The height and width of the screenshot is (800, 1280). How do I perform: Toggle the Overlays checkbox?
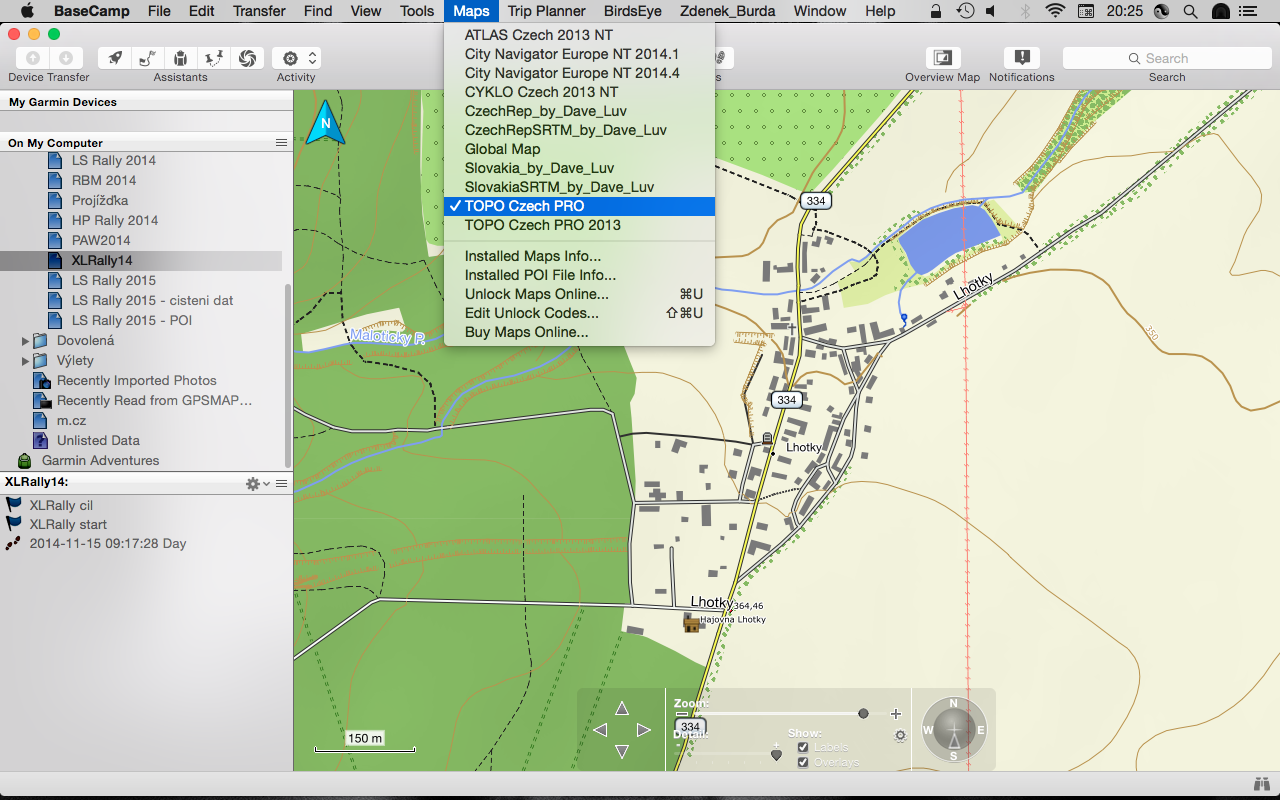[803, 762]
